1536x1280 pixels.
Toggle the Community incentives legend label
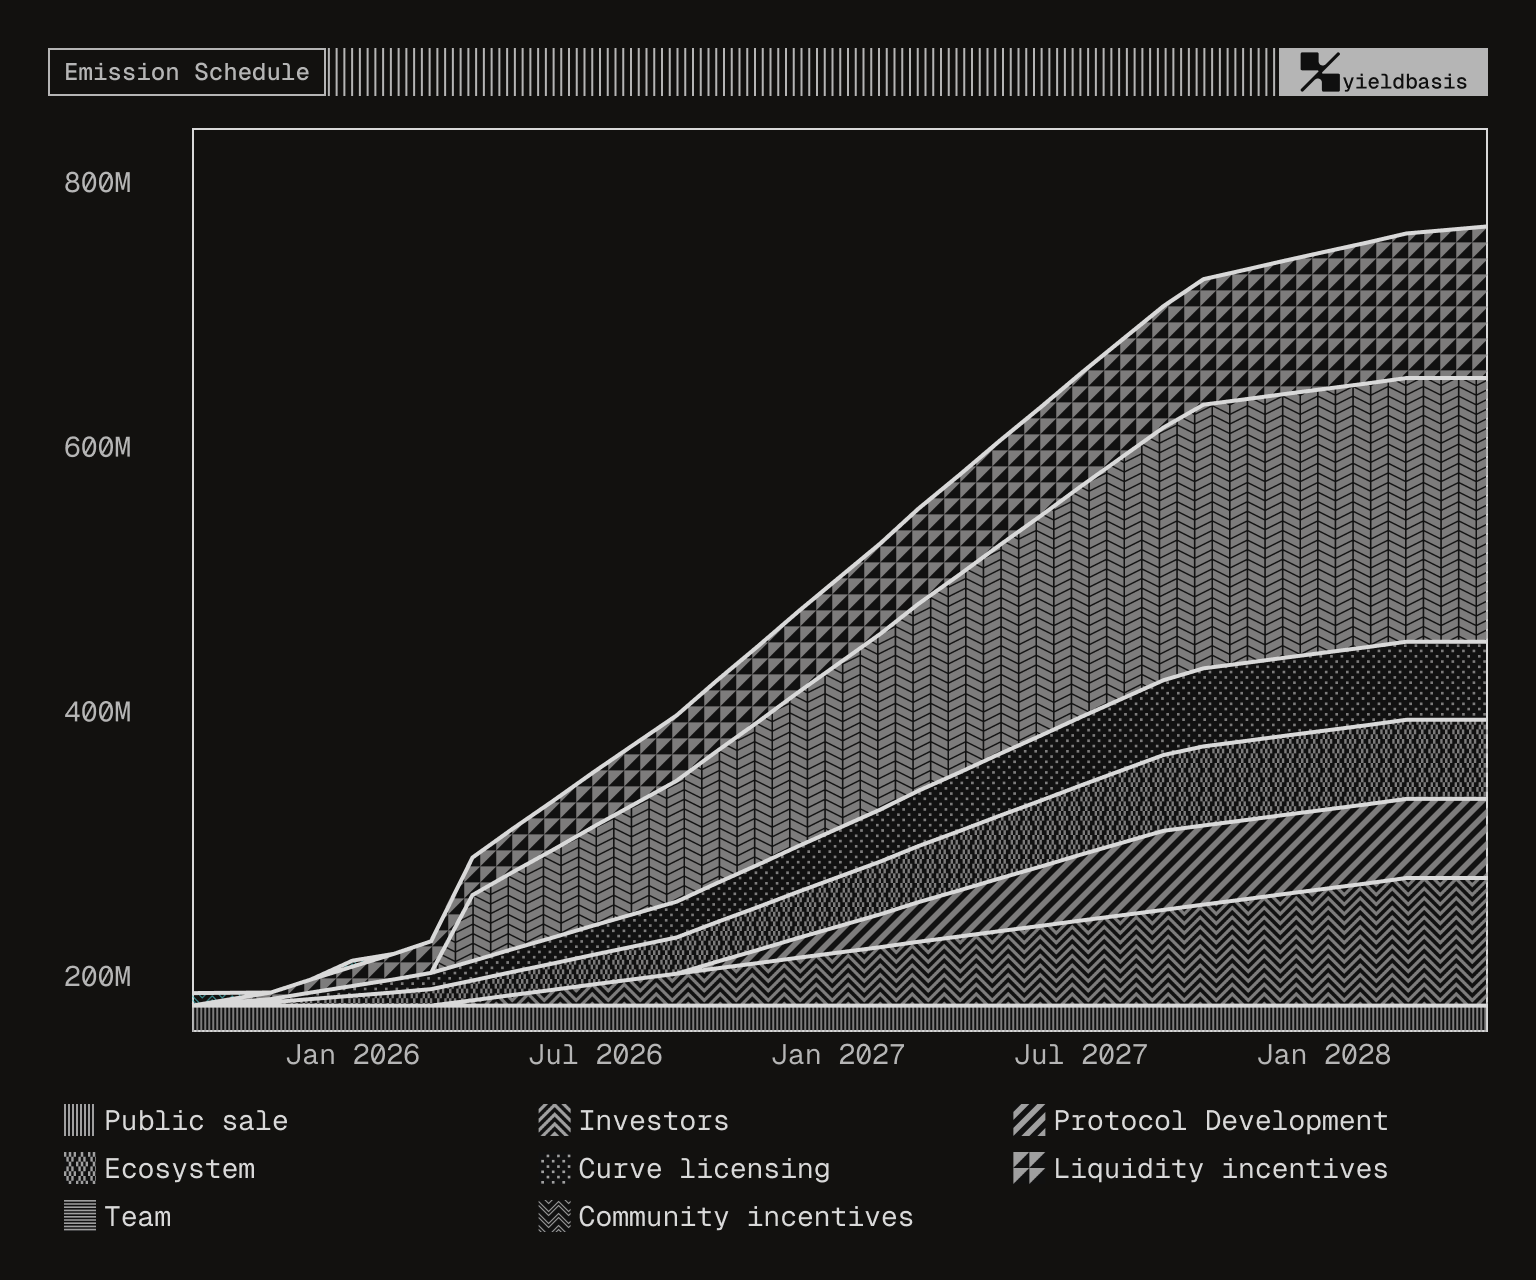[x=745, y=1217]
